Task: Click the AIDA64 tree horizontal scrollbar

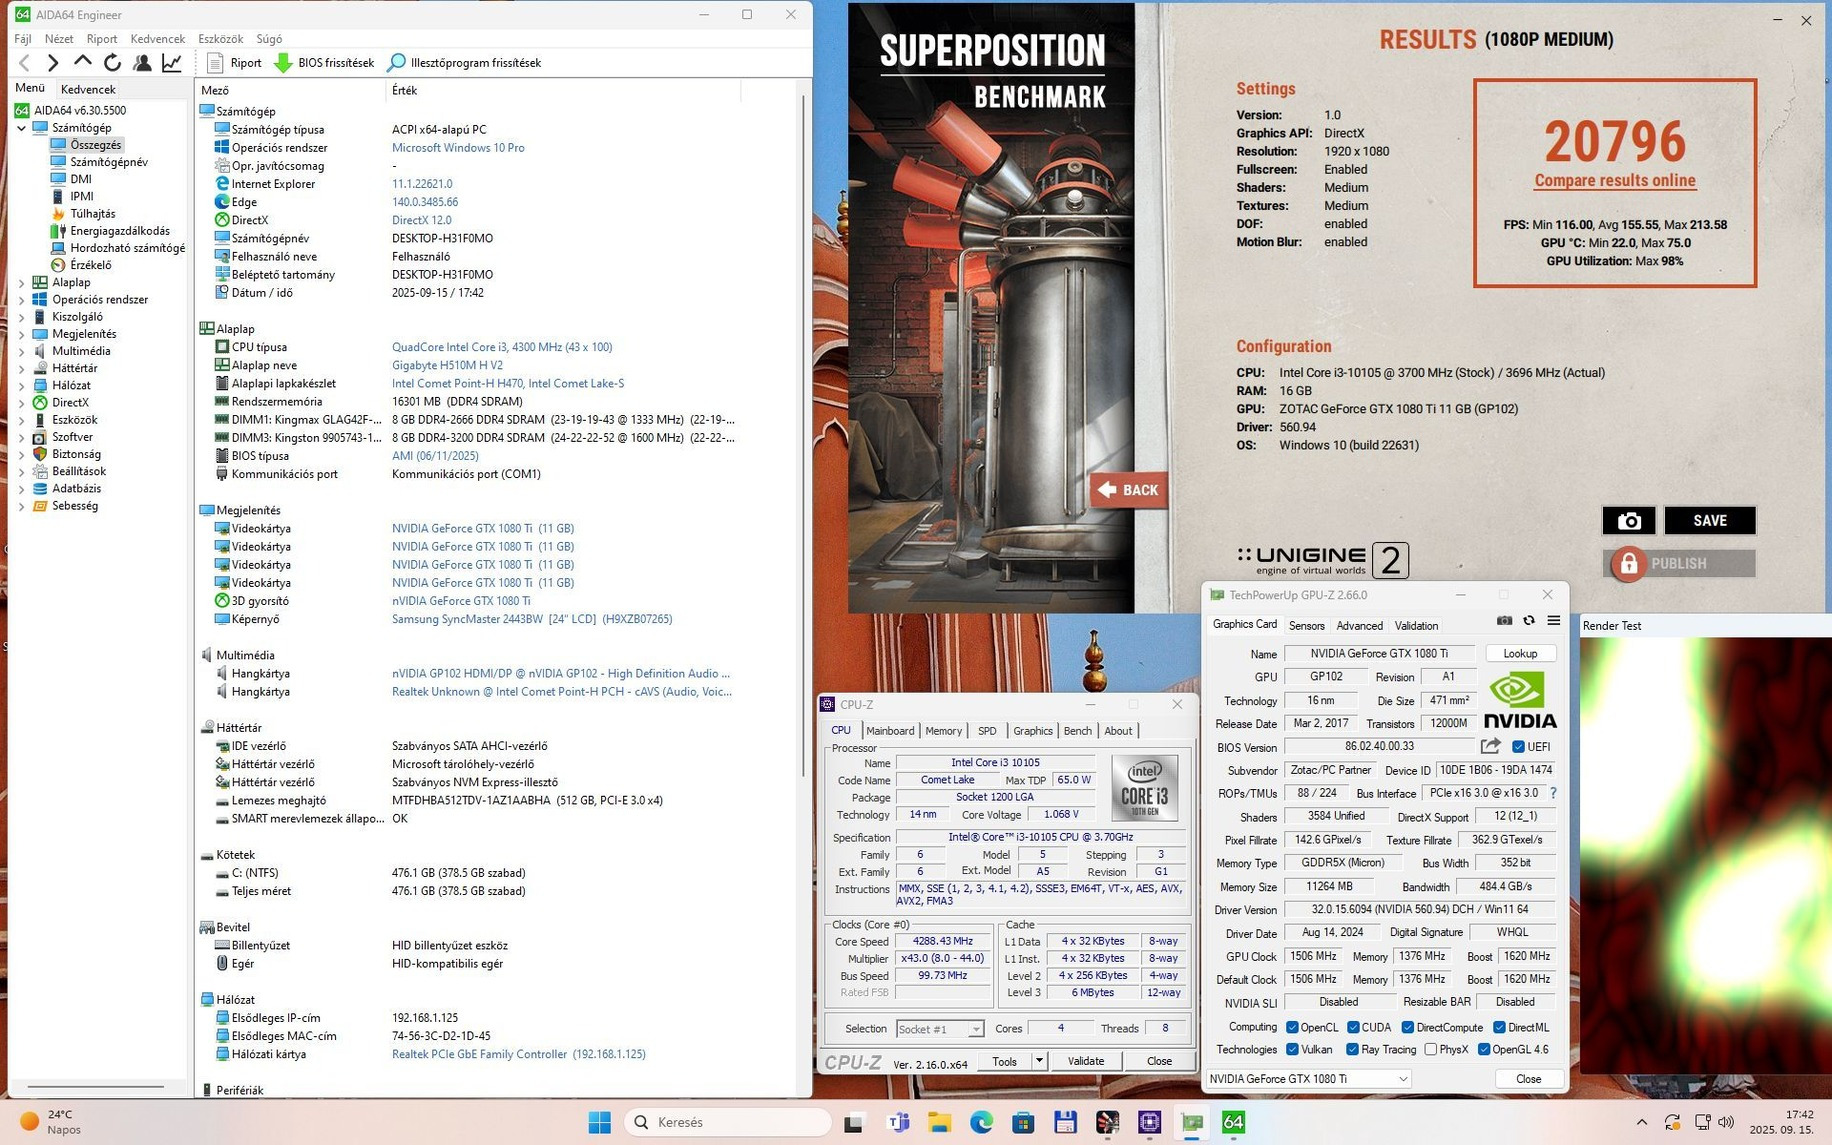Action: point(96,1087)
